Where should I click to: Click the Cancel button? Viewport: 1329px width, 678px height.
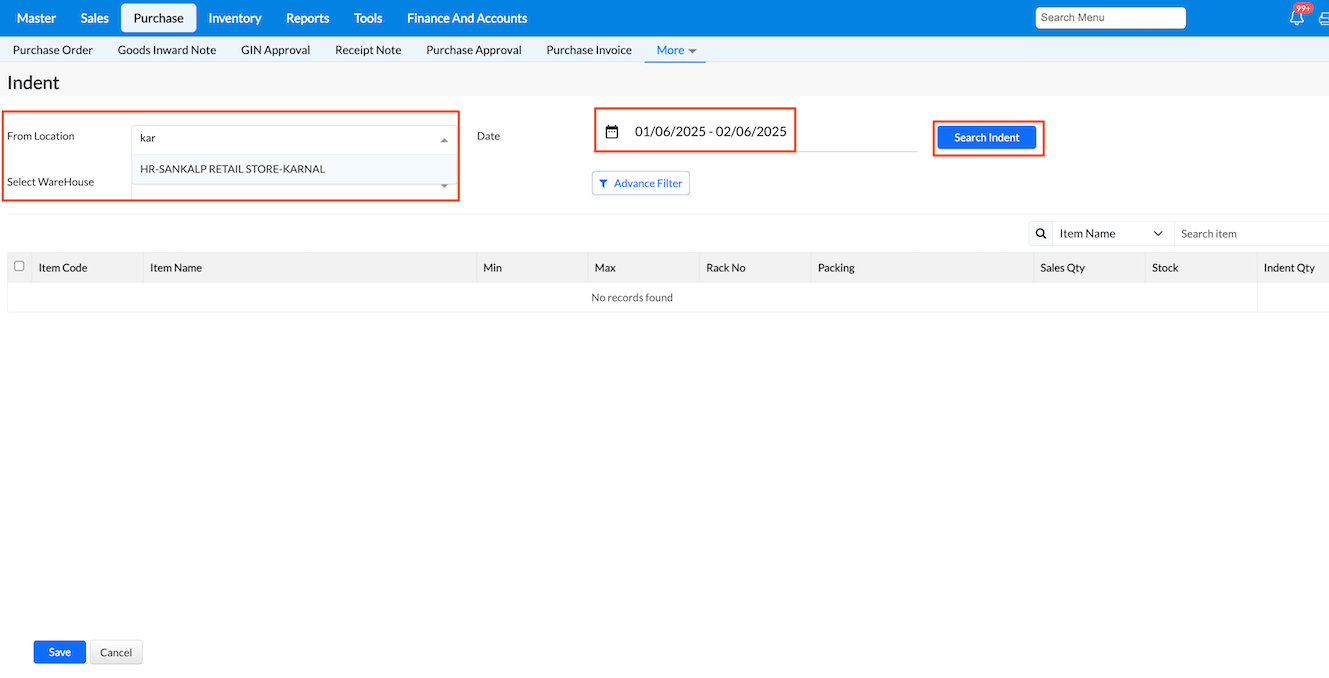pos(116,652)
